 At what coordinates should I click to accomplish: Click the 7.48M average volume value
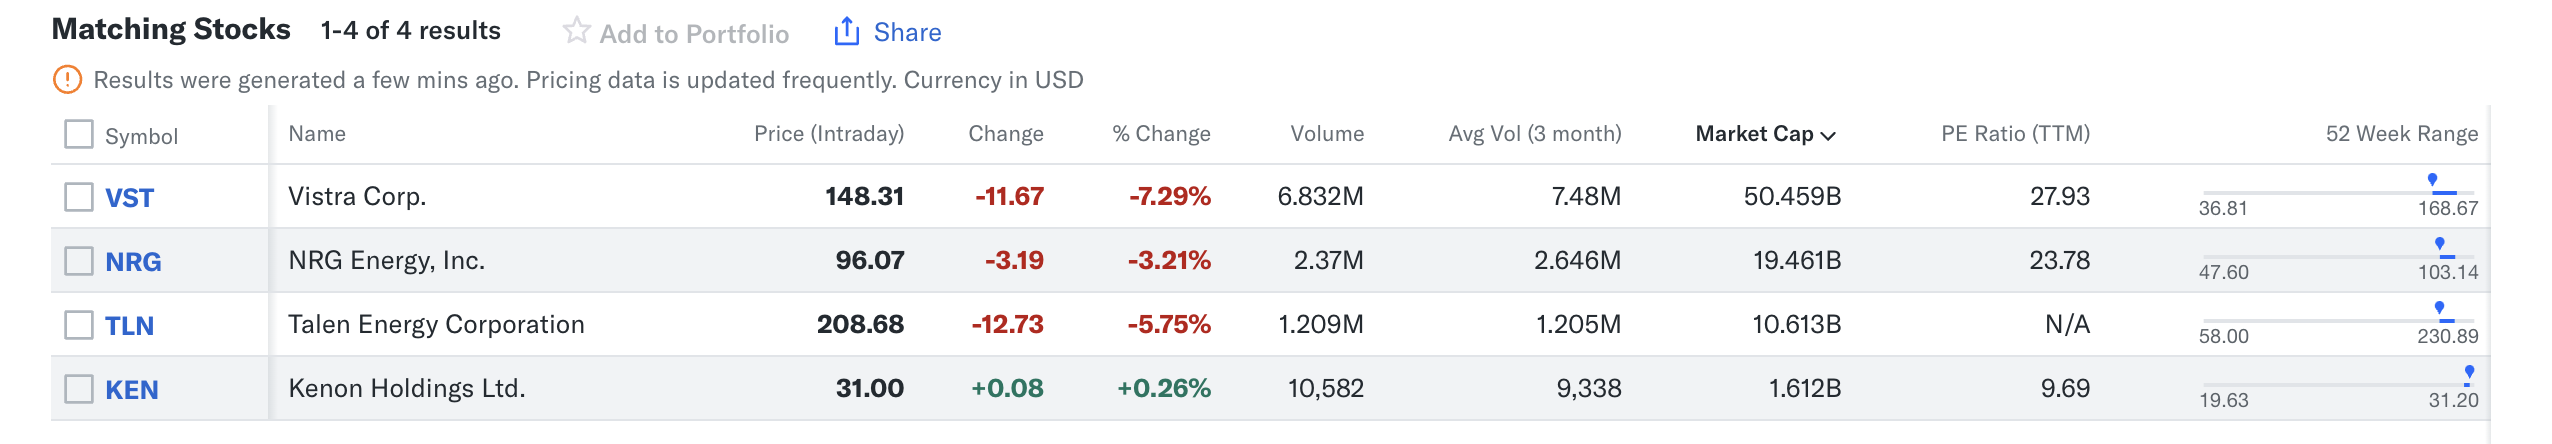click(x=1586, y=196)
